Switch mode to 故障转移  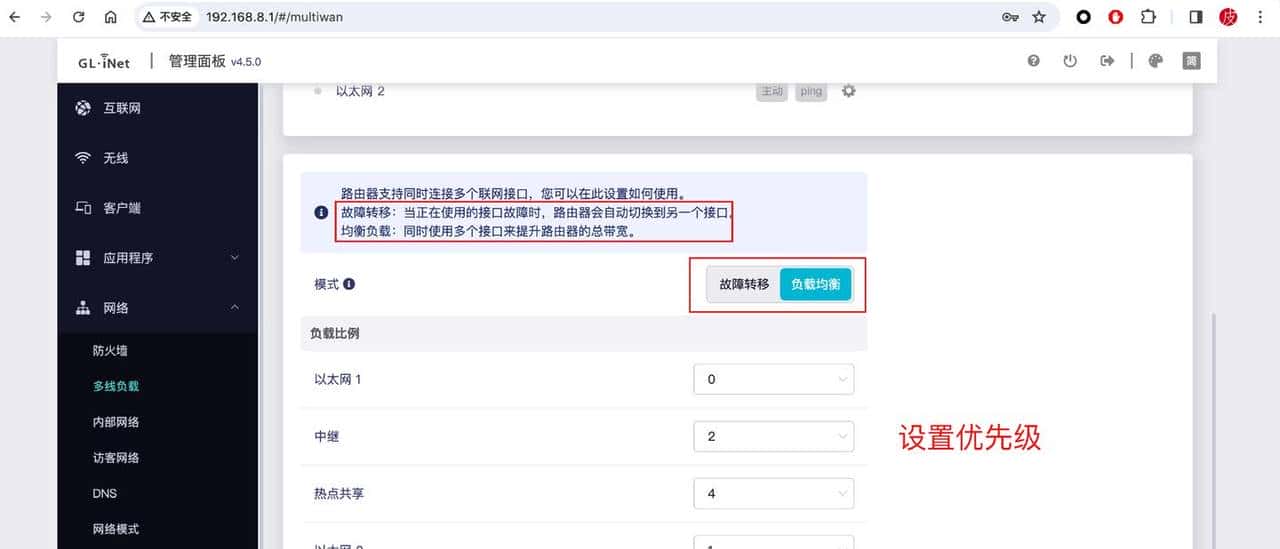point(743,284)
